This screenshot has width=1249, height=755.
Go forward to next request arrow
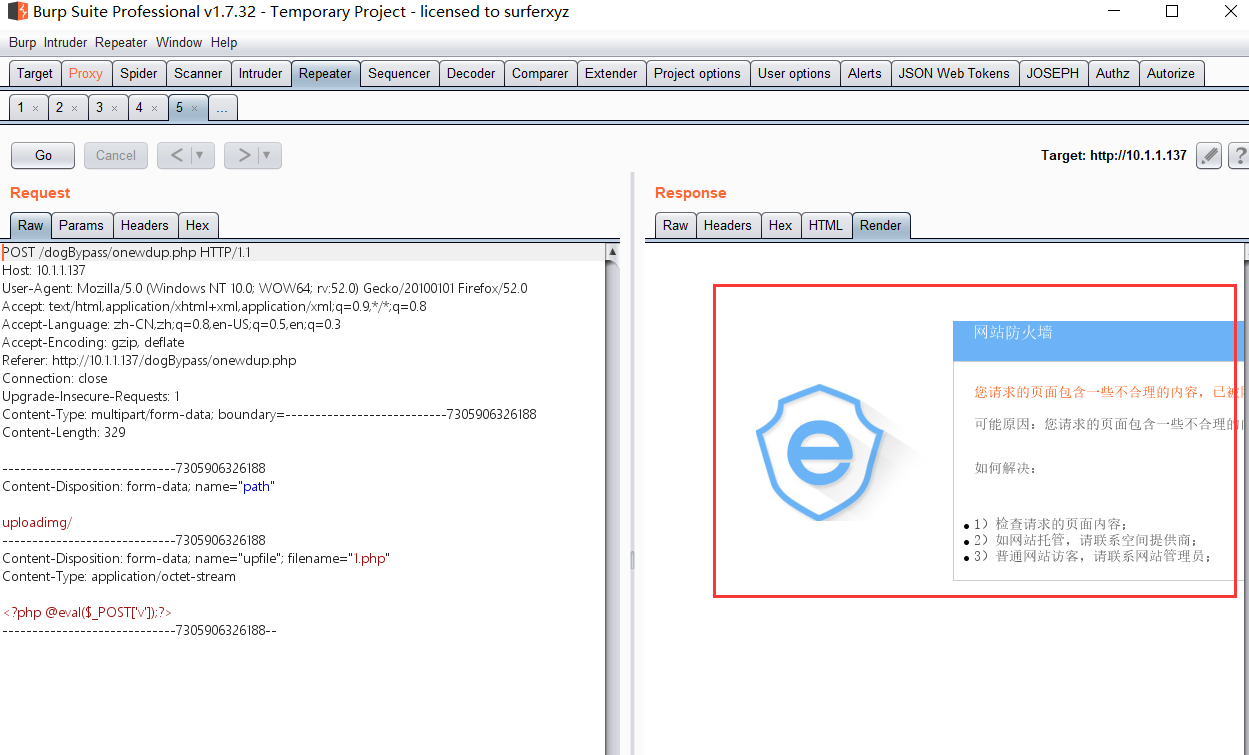pos(243,155)
